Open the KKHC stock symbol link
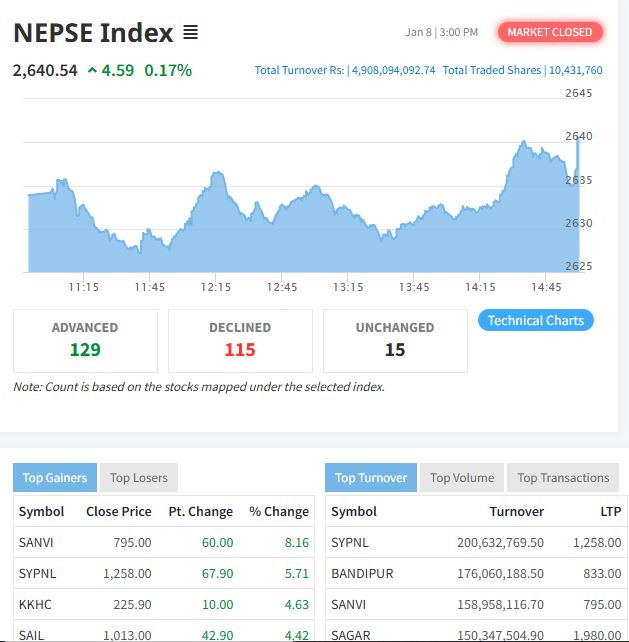 tap(35, 604)
